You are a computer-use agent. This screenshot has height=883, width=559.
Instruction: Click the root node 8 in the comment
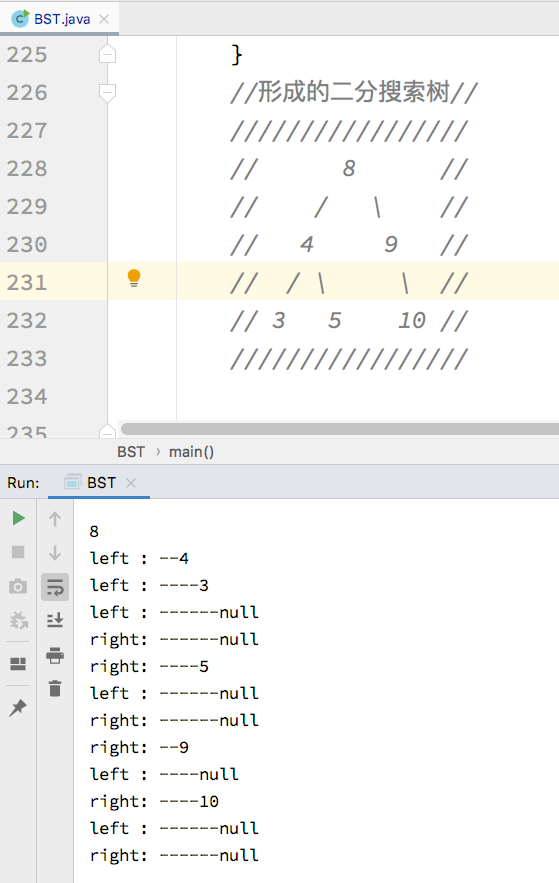pyautogui.click(x=349, y=168)
